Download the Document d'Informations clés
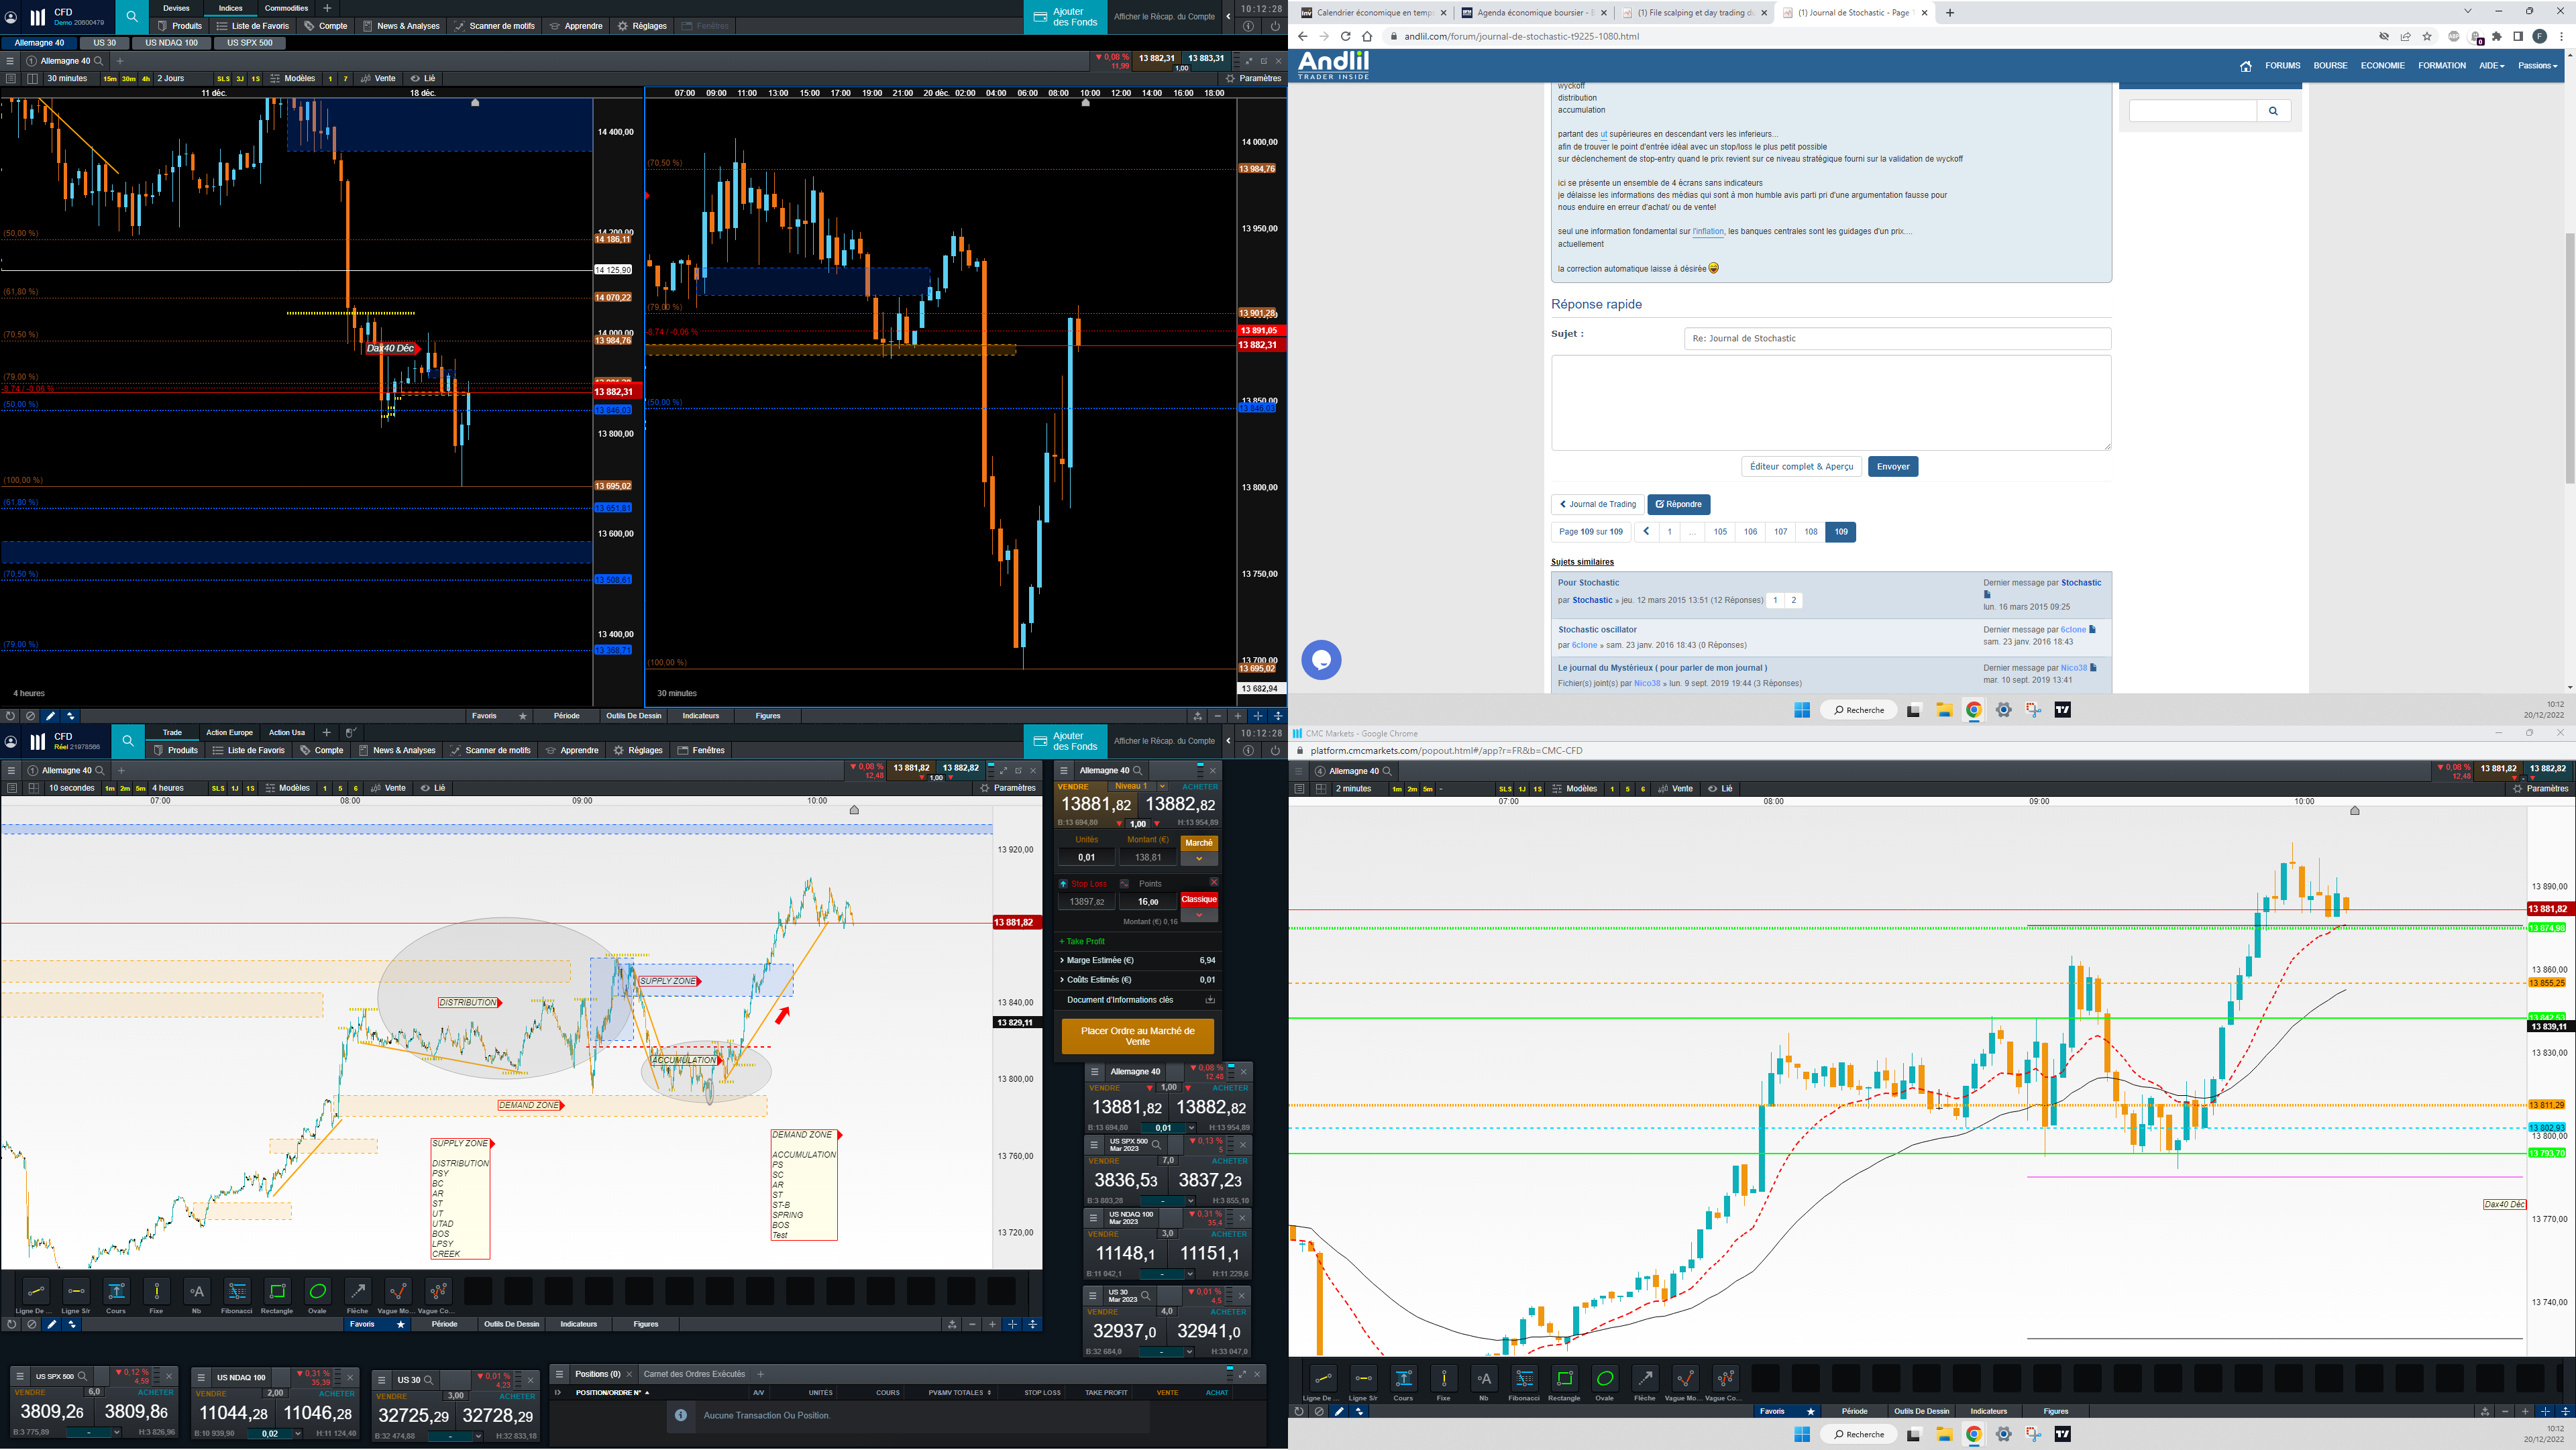Image resolution: width=2576 pixels, height=1450 pixels. (x=1210, y=1000)
